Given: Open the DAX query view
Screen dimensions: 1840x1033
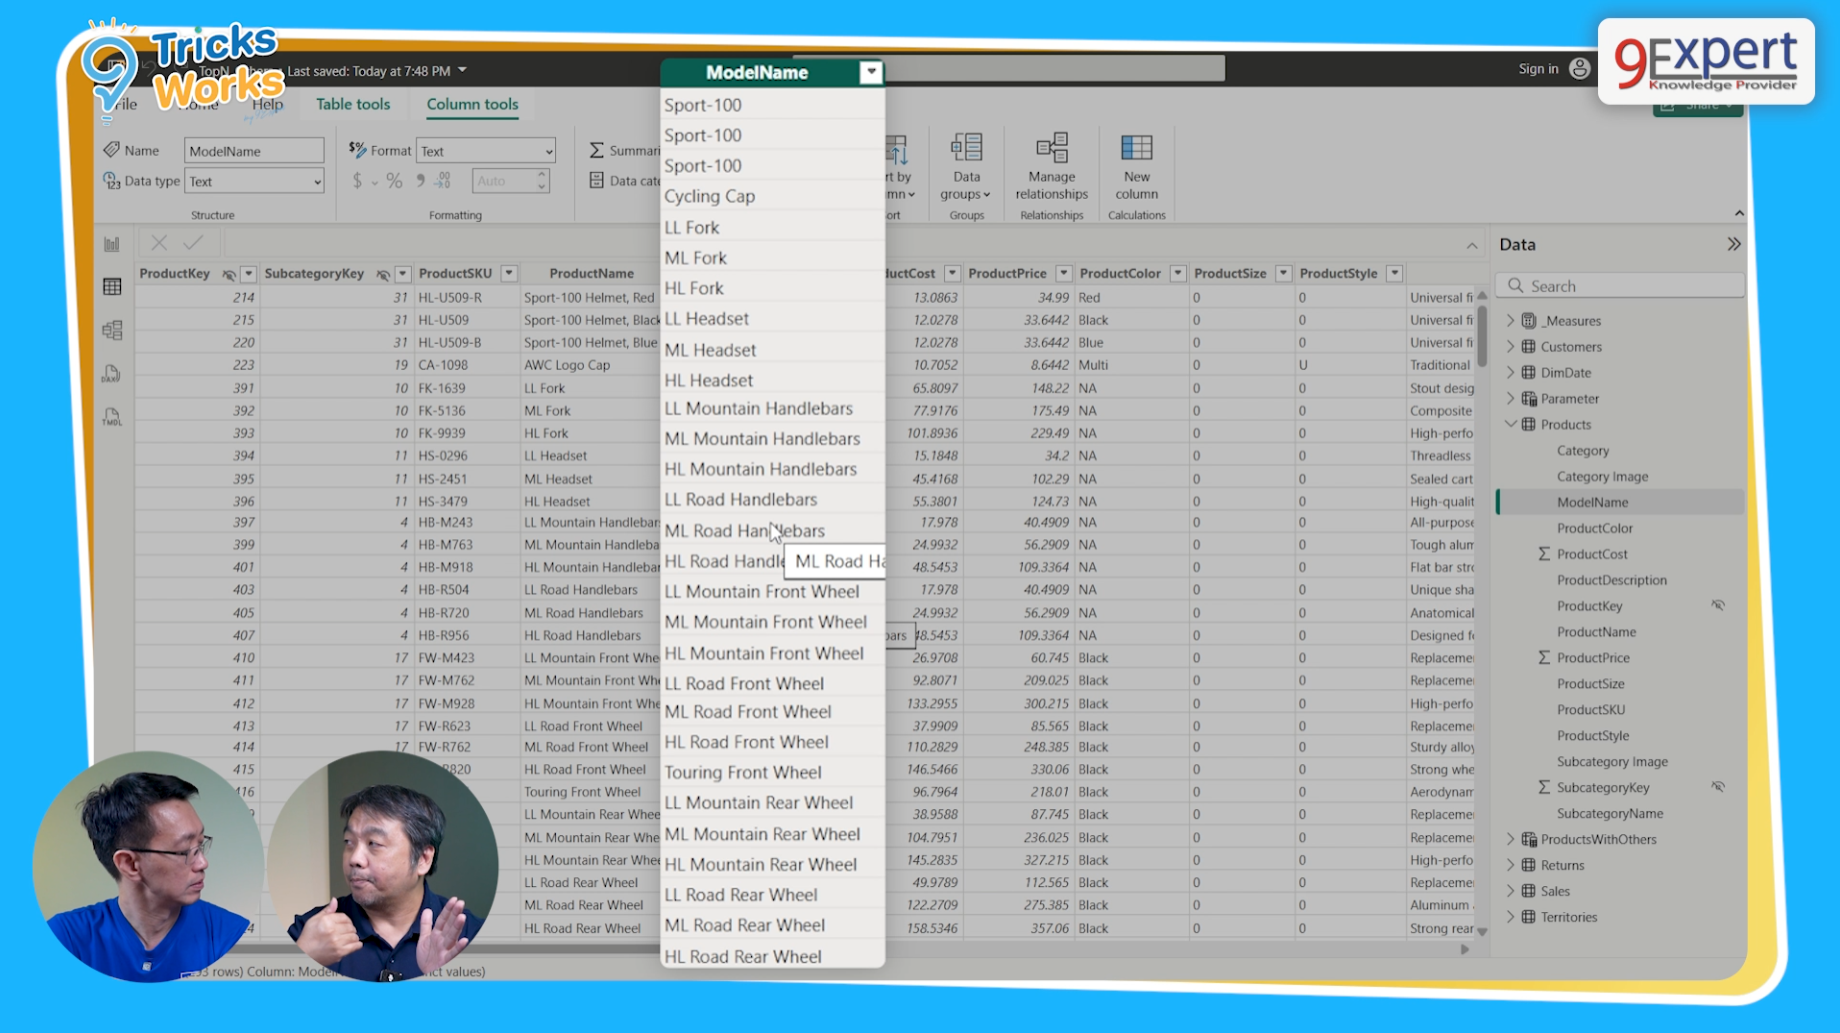Looking at the screenshot, I should point(111,373).
